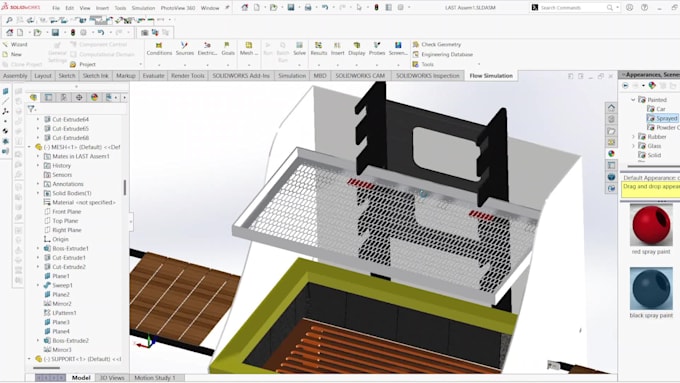Select Material <not specified> item
680x383 pixels.
[80, 202]
